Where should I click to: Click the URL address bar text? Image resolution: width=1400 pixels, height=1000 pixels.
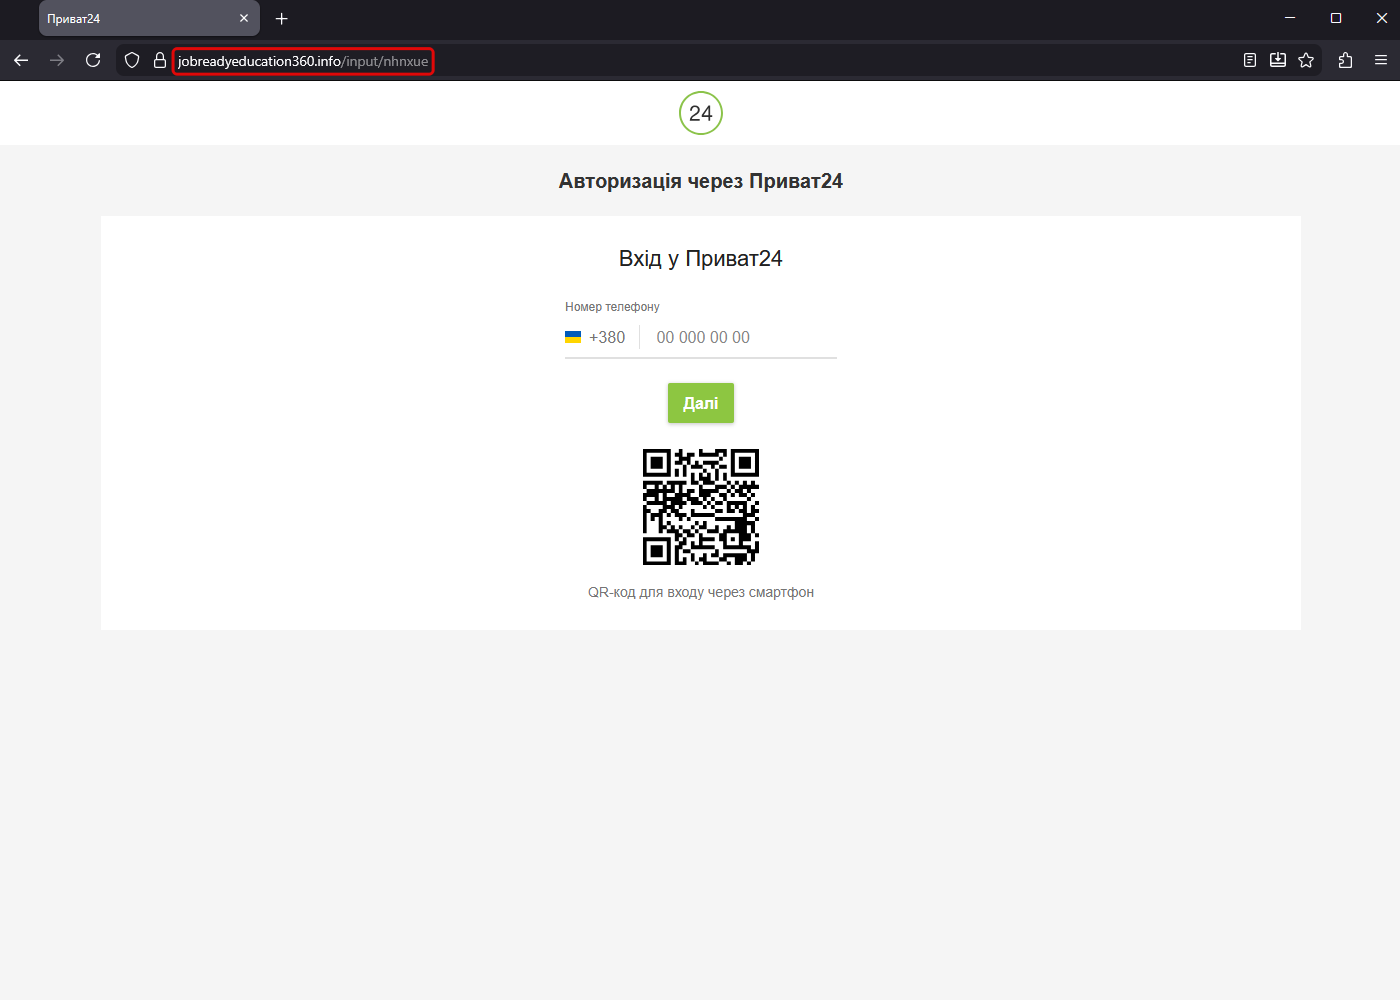pos(303,62)
